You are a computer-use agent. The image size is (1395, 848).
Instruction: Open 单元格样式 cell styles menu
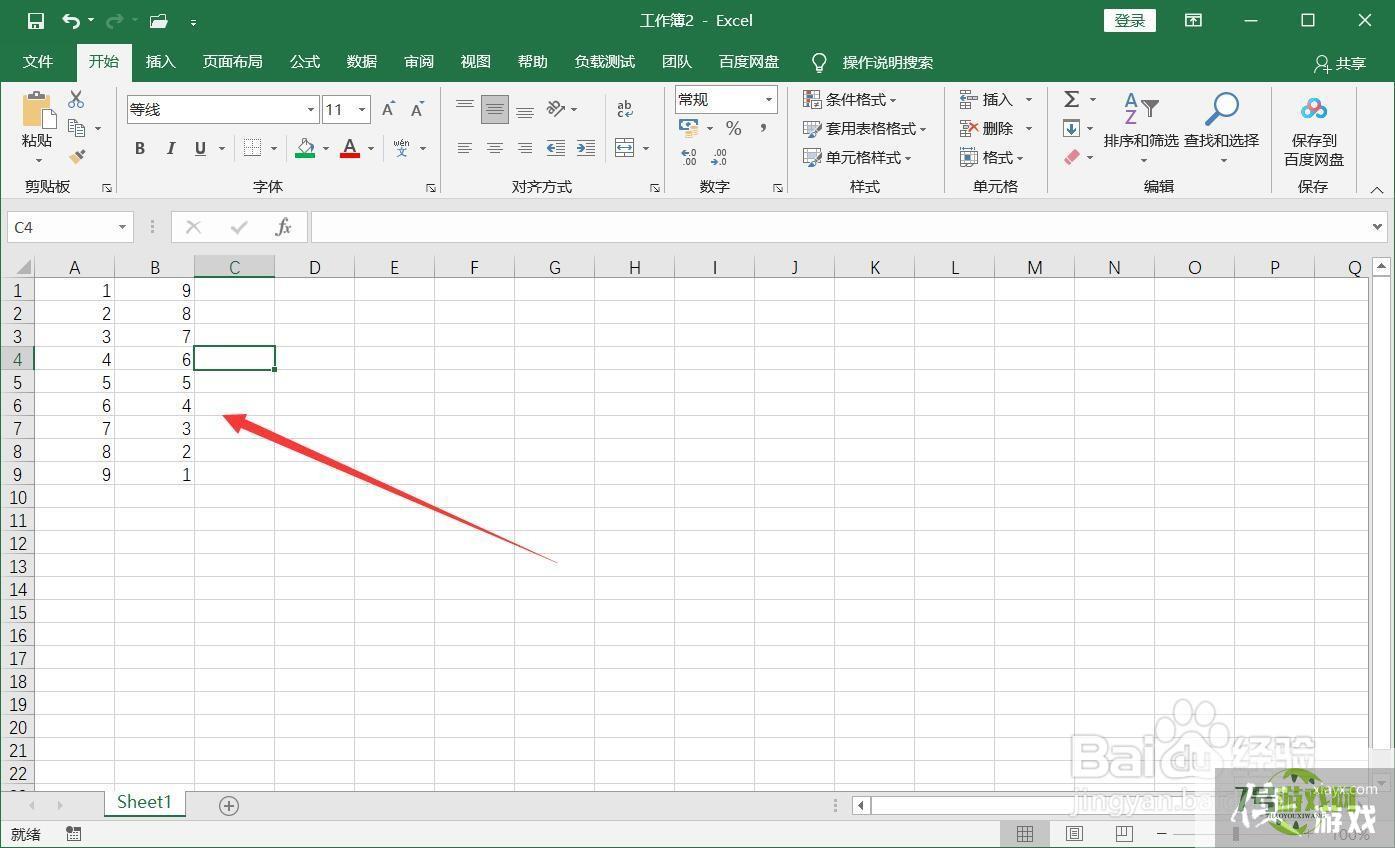coord(858,157)
